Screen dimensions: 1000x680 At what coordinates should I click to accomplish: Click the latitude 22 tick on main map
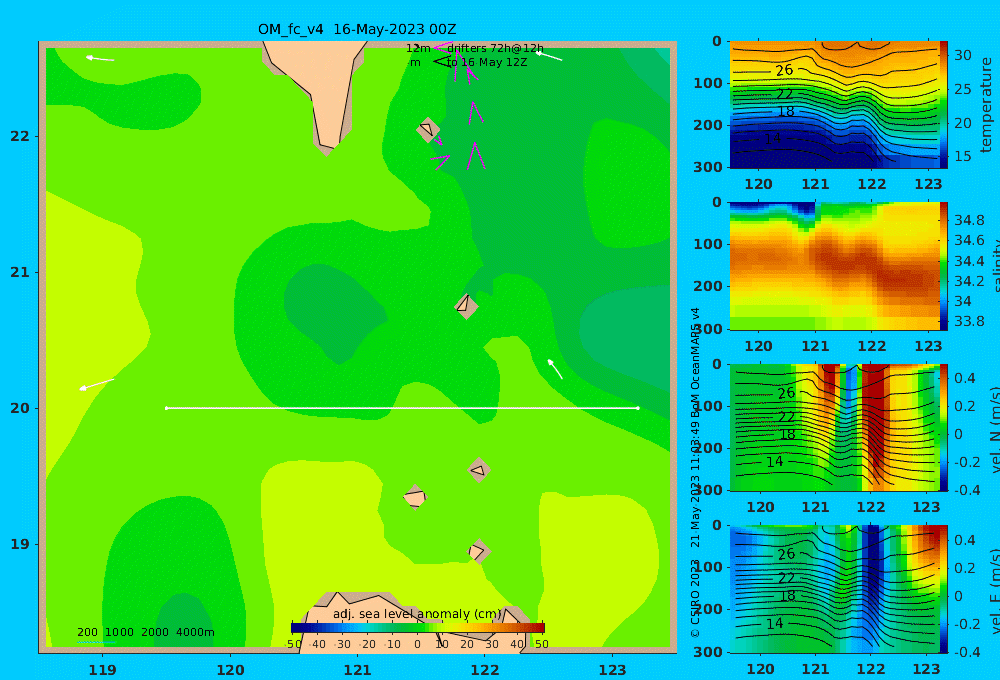(20, 136)
